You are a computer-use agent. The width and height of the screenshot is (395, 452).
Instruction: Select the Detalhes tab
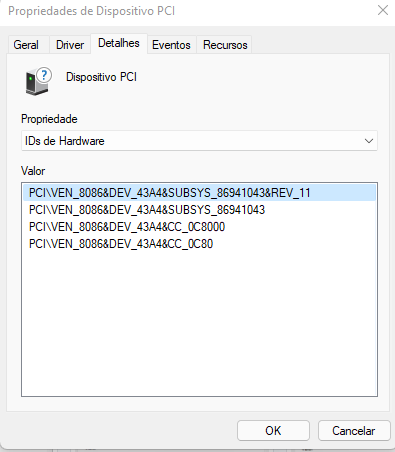(x=119, y=43)
